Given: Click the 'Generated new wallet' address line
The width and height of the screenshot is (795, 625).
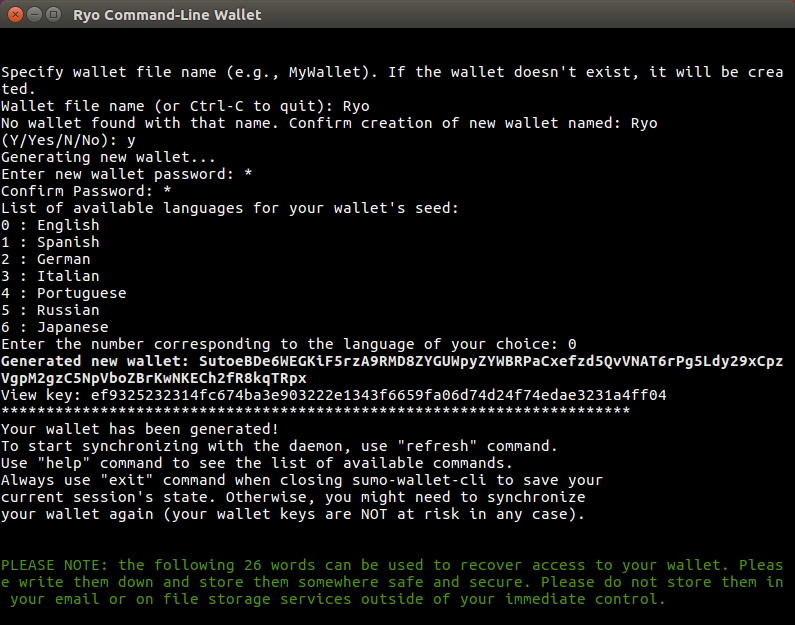Looking at the screenshot, I should pyautogui.click(x=392, y=370).
